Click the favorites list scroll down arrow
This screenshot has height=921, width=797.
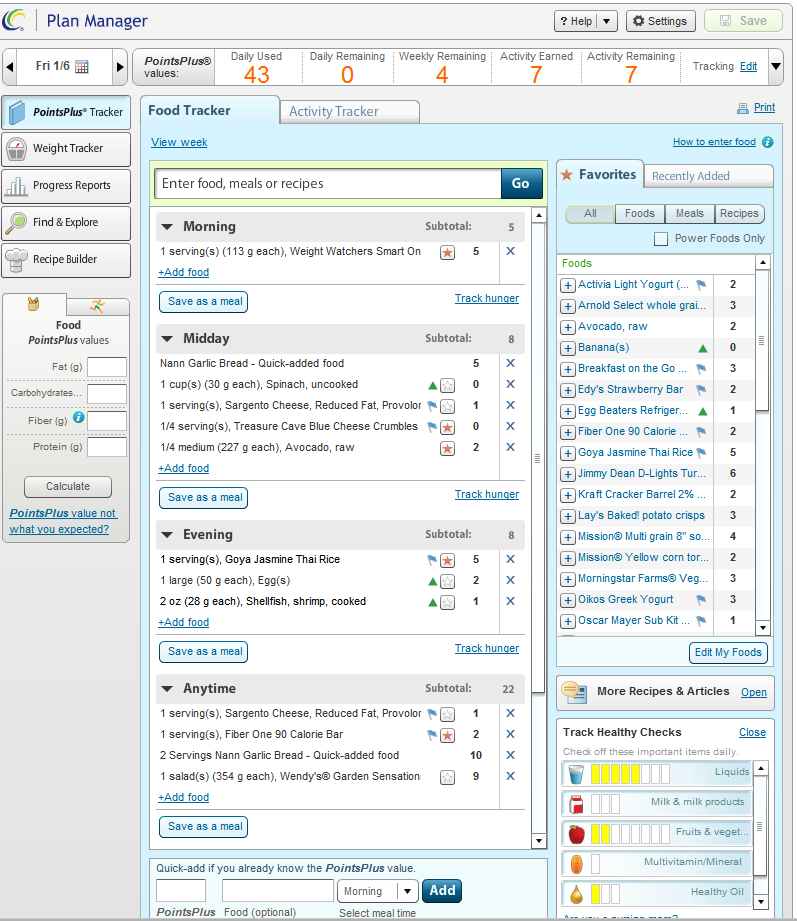(x=762, y=628)
